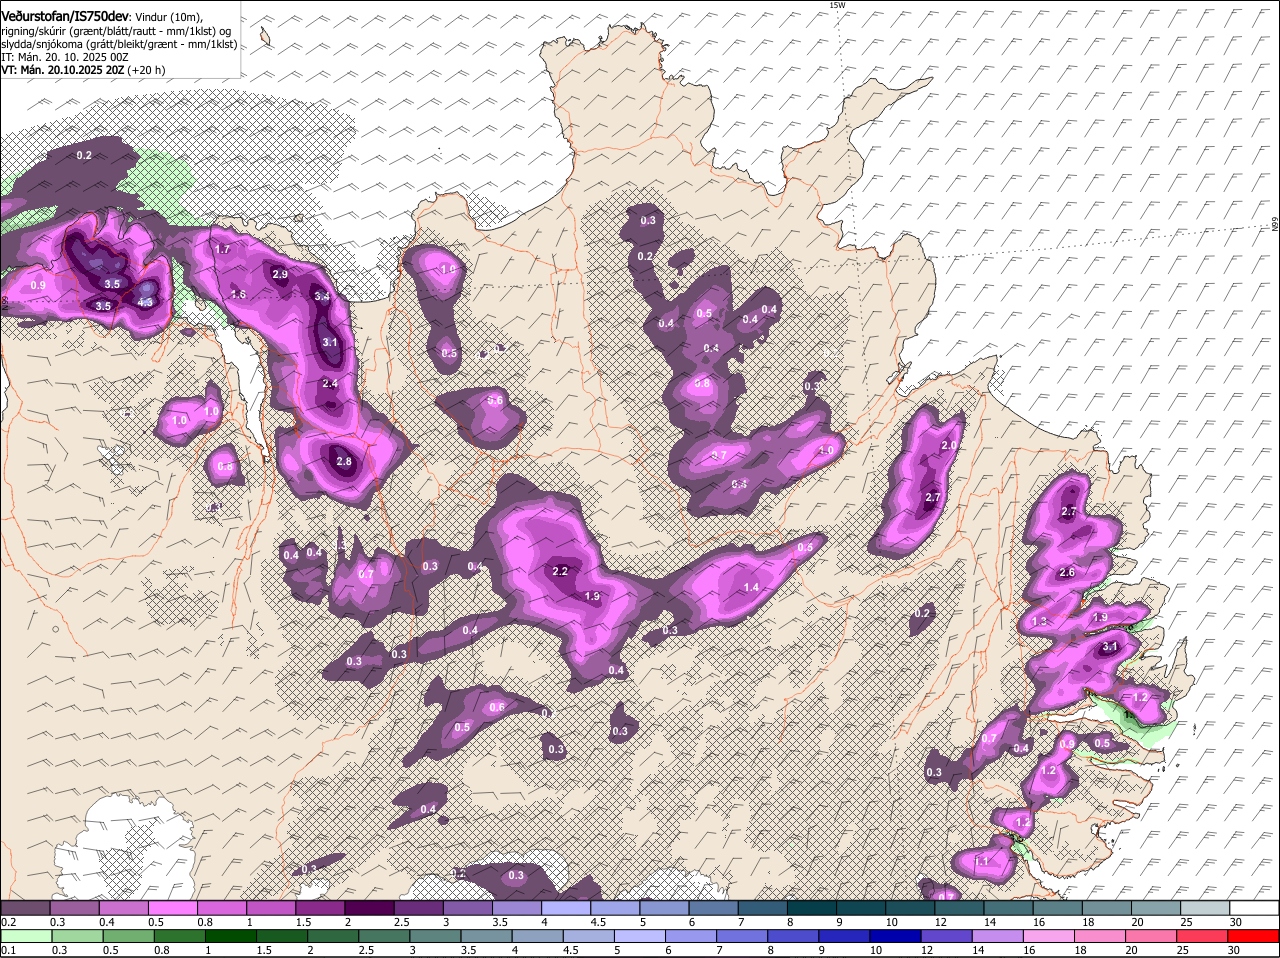Screen dimensions: 1280x958
Task: Click the 4.3 snowfall value on the map
Action: tap(145, 302)
